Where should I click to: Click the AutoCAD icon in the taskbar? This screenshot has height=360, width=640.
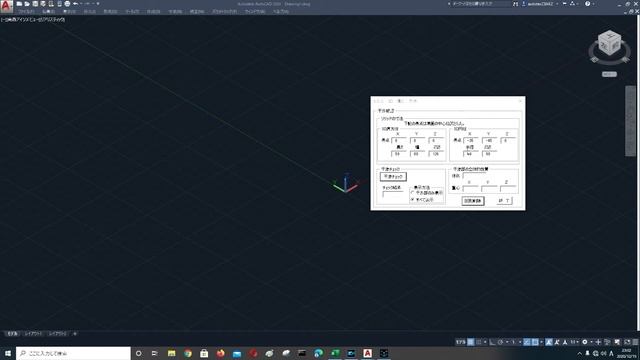(367, 353)
